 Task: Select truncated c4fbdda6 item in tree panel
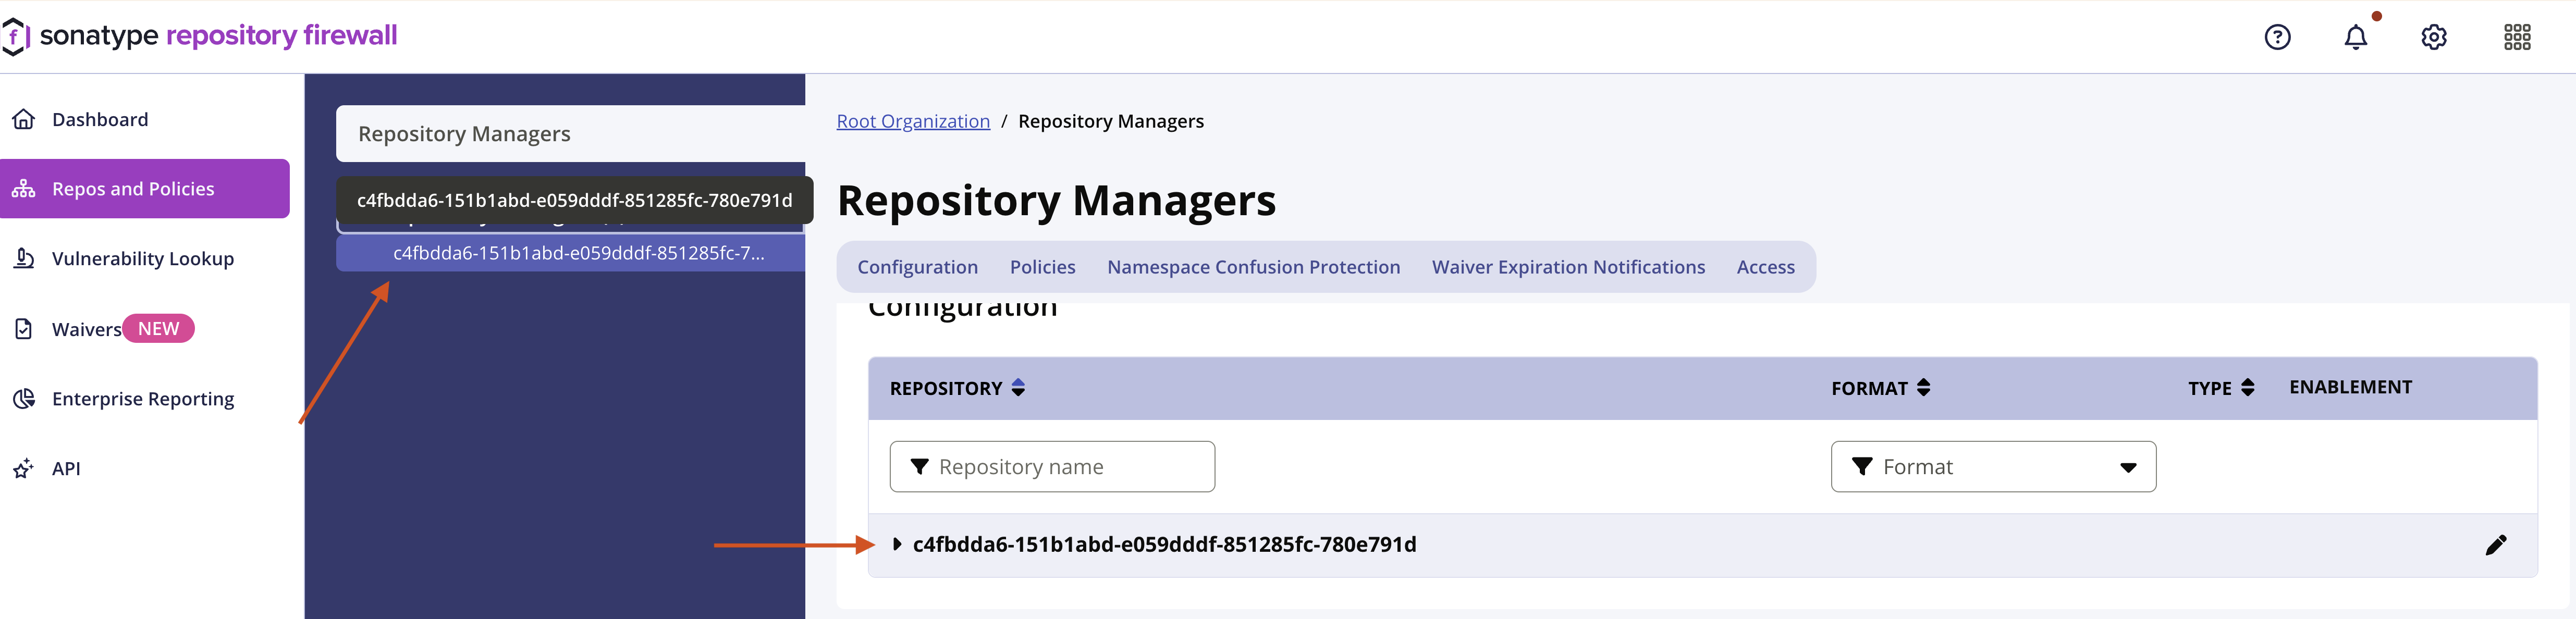pos(570,253)
